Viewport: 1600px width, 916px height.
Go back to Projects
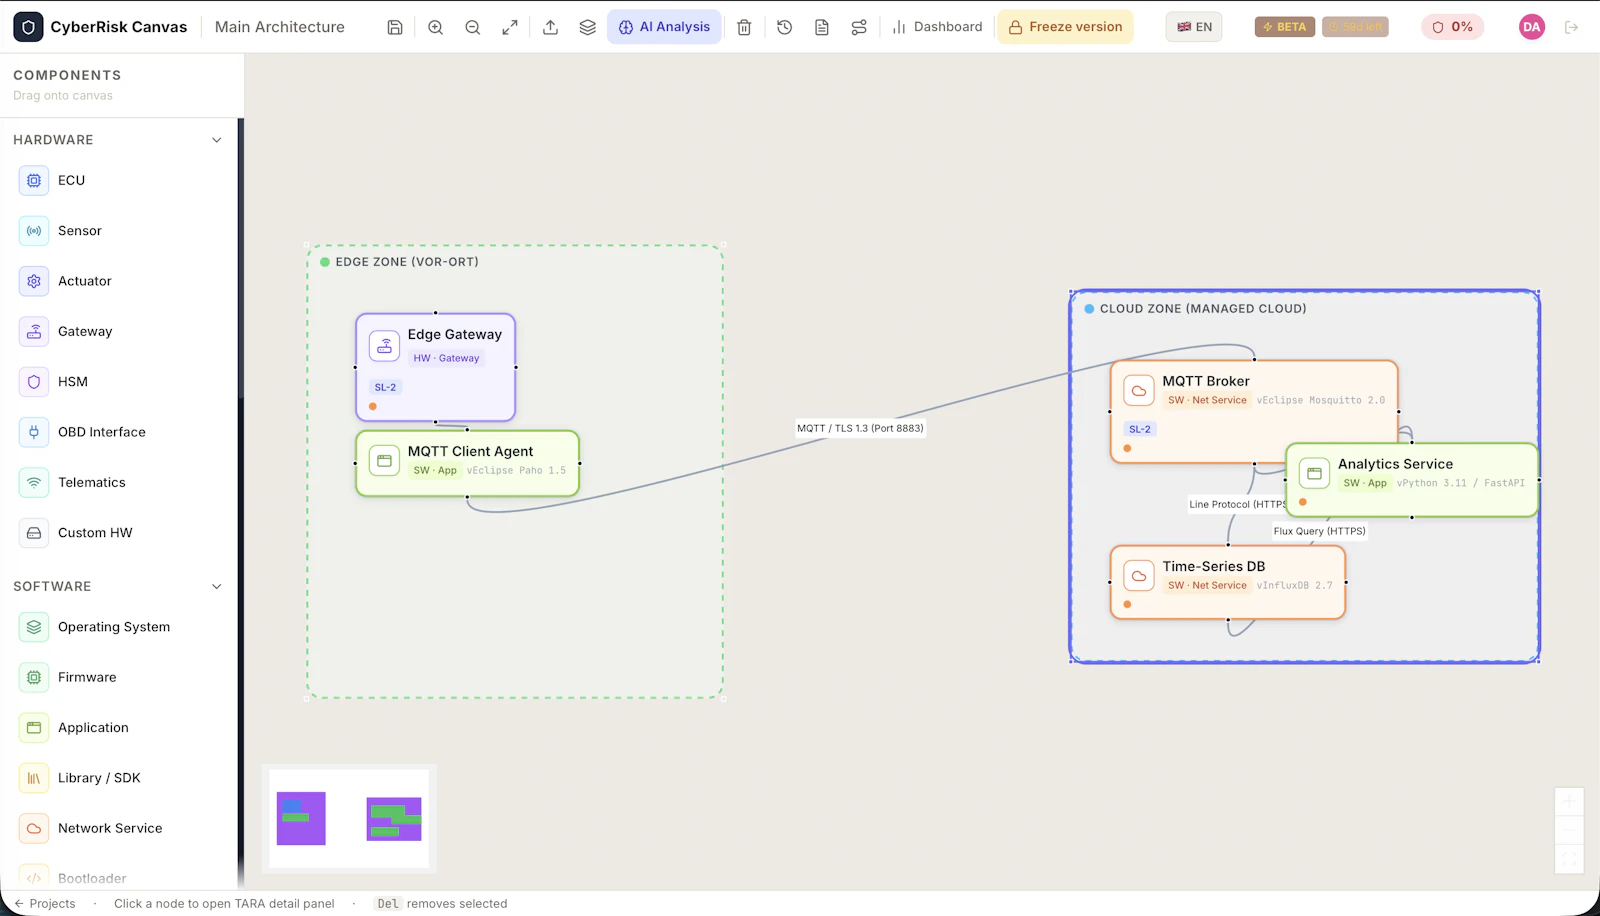[x=45, y=904]
